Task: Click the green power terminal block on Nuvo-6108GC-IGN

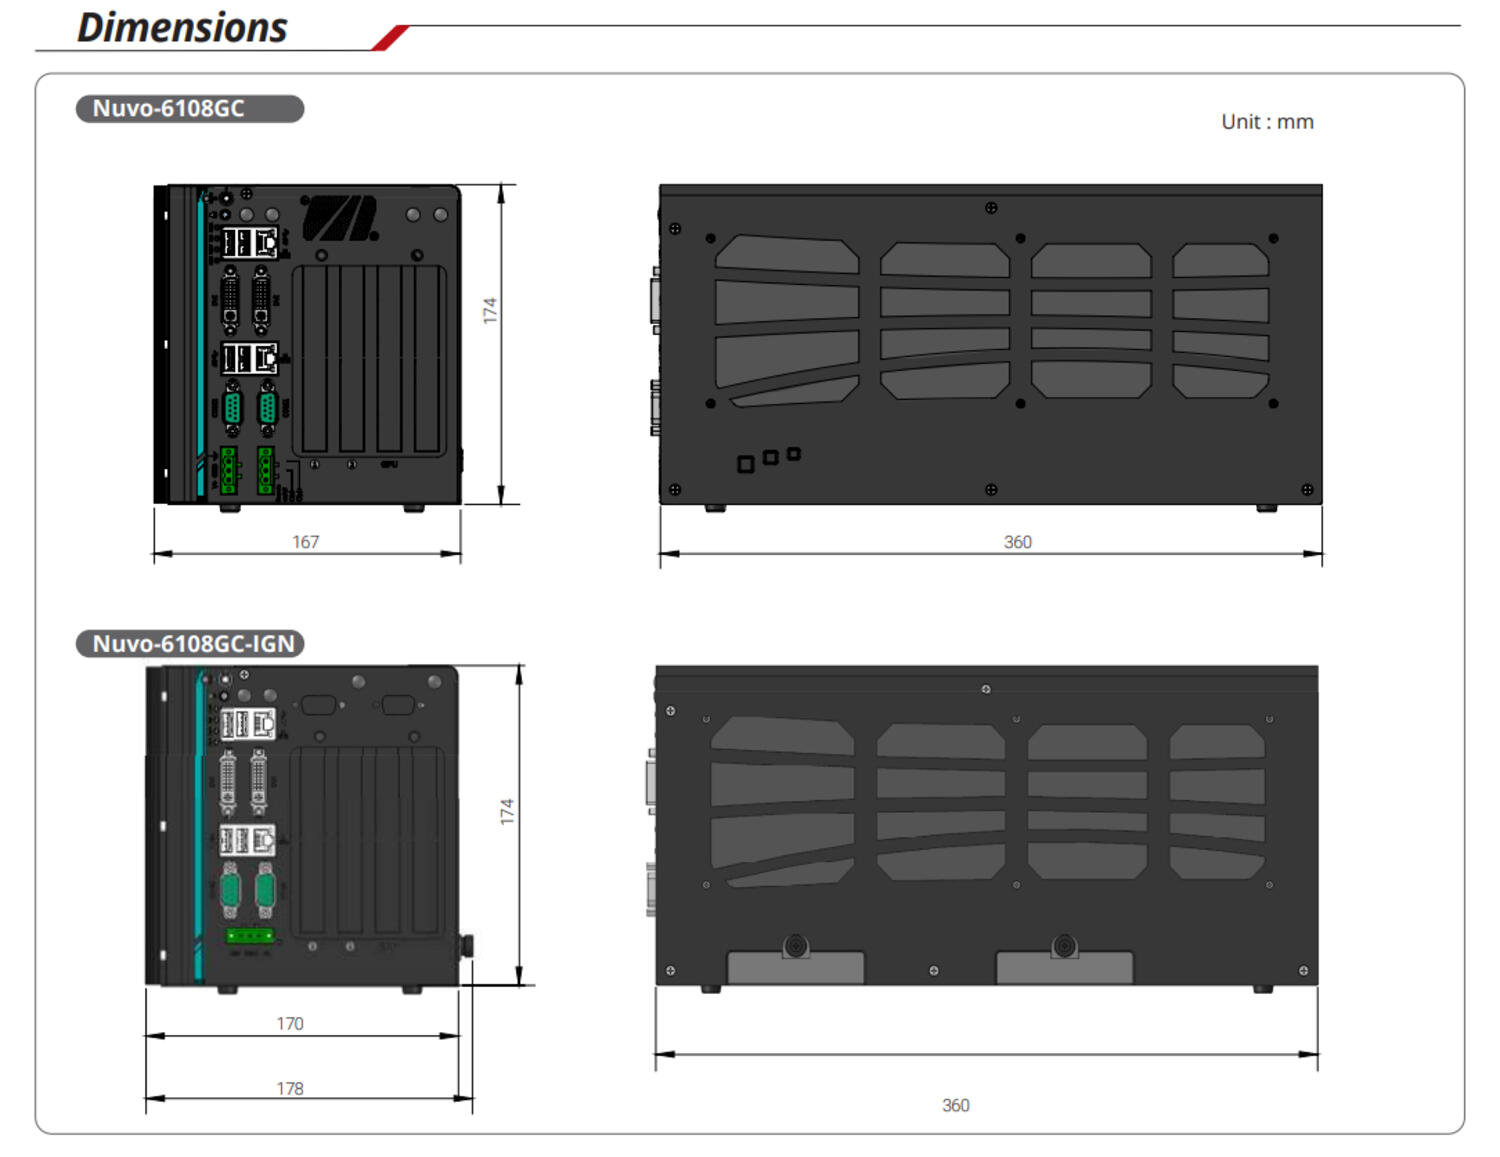Action: point(251,935)
